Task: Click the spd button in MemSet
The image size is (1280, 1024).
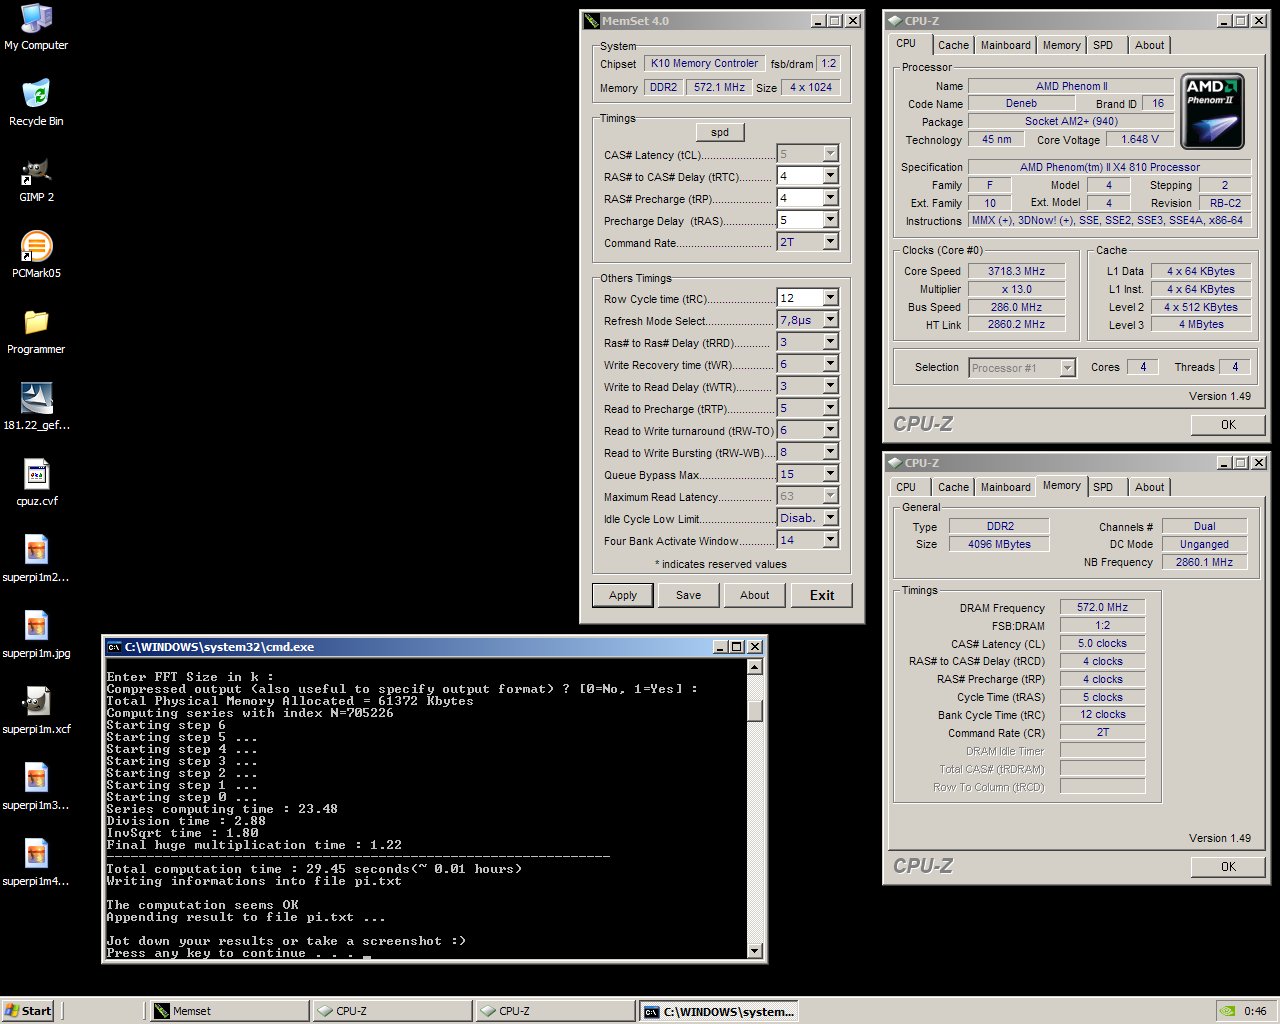Action: coord(720,132)
